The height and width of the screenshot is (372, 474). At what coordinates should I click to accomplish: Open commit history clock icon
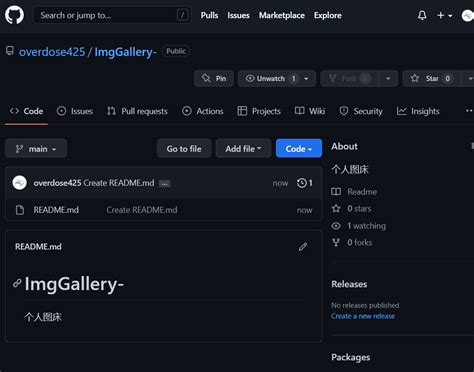pos(302,183)
